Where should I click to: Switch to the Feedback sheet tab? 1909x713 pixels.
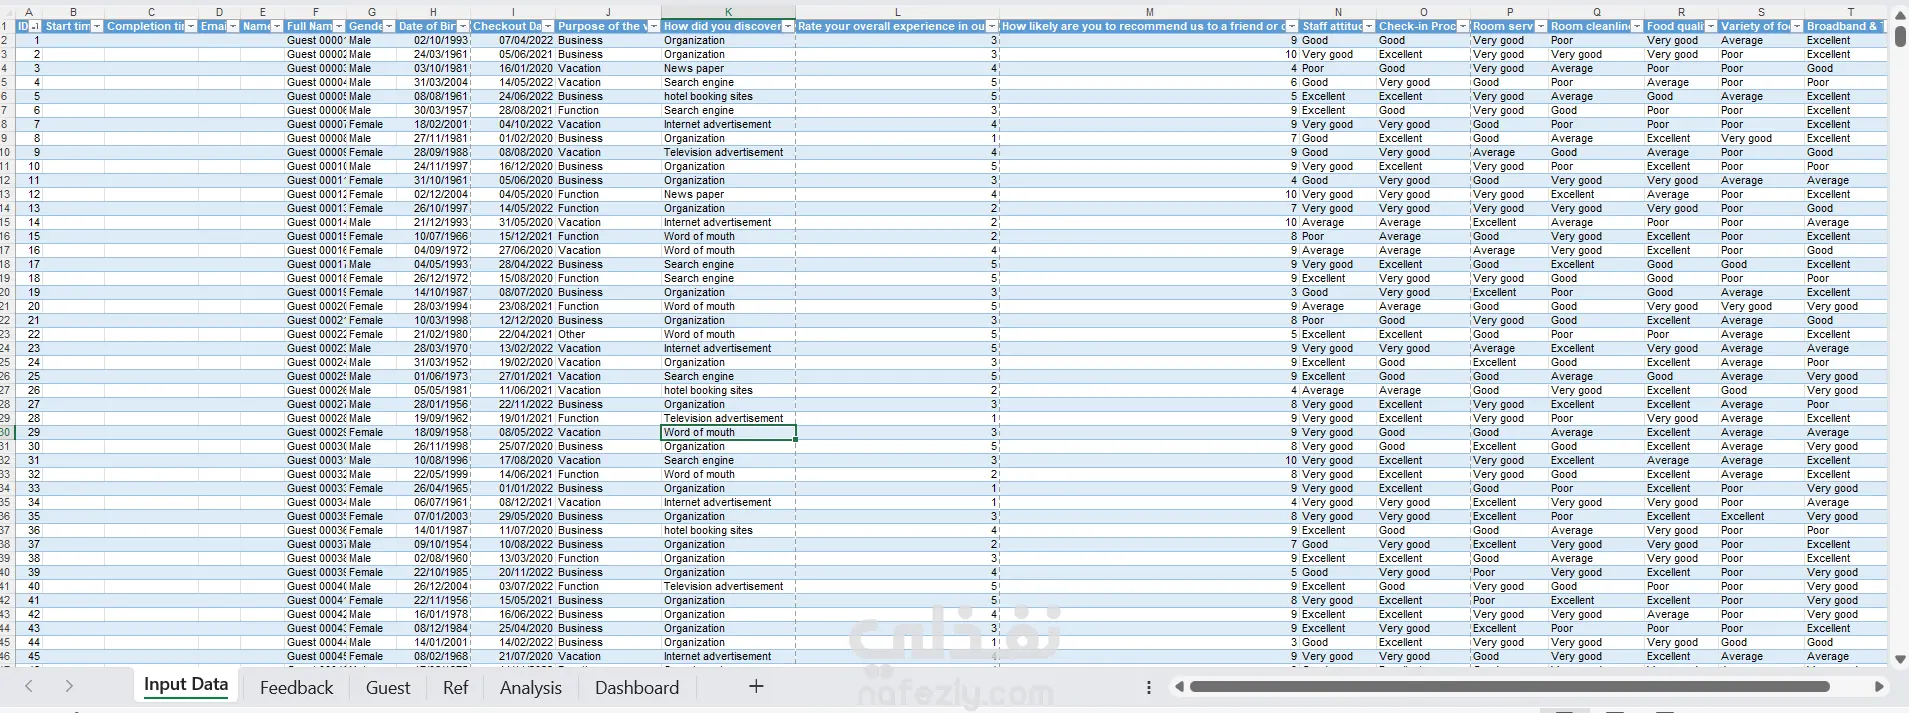click(x=297, y=687)
